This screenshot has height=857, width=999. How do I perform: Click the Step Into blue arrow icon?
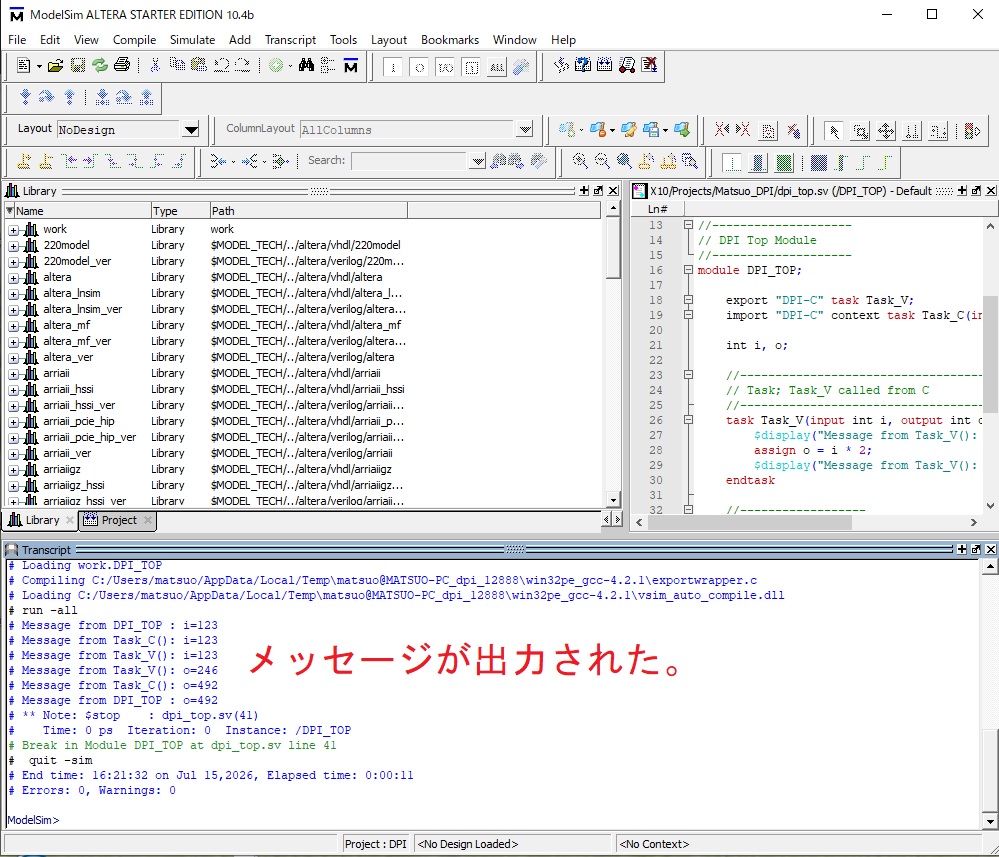pyautogui.click(x=25, y=97)
